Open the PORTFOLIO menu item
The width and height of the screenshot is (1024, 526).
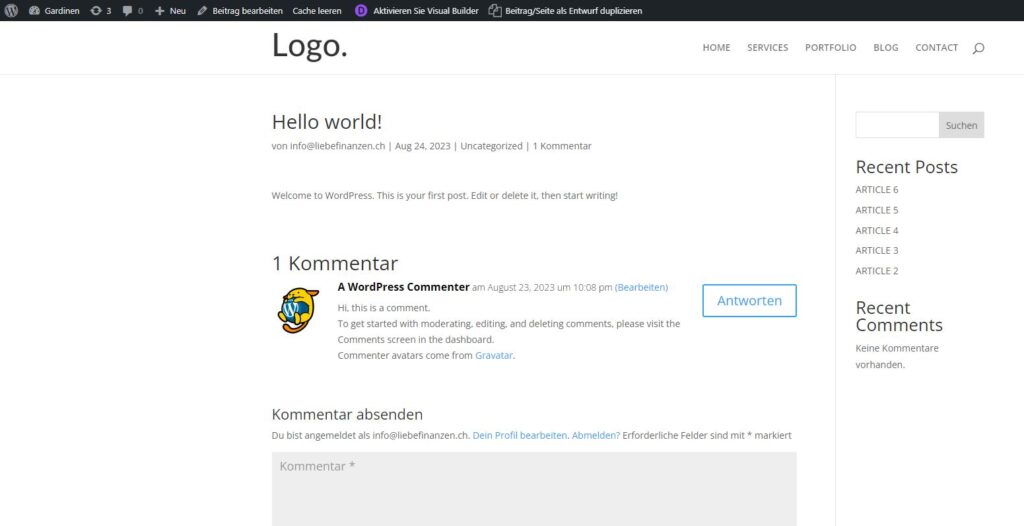pyautogui.click(x=830, y=47)
